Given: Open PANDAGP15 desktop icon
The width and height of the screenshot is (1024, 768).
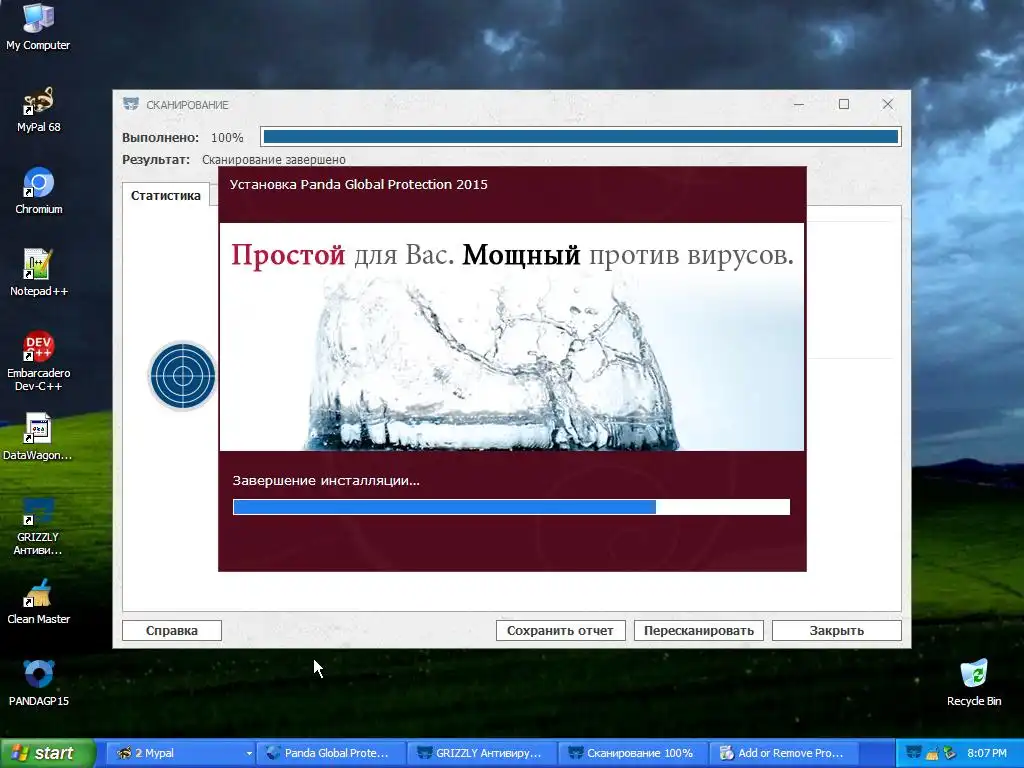Looking at the screenshot, I should click(38, 683).
